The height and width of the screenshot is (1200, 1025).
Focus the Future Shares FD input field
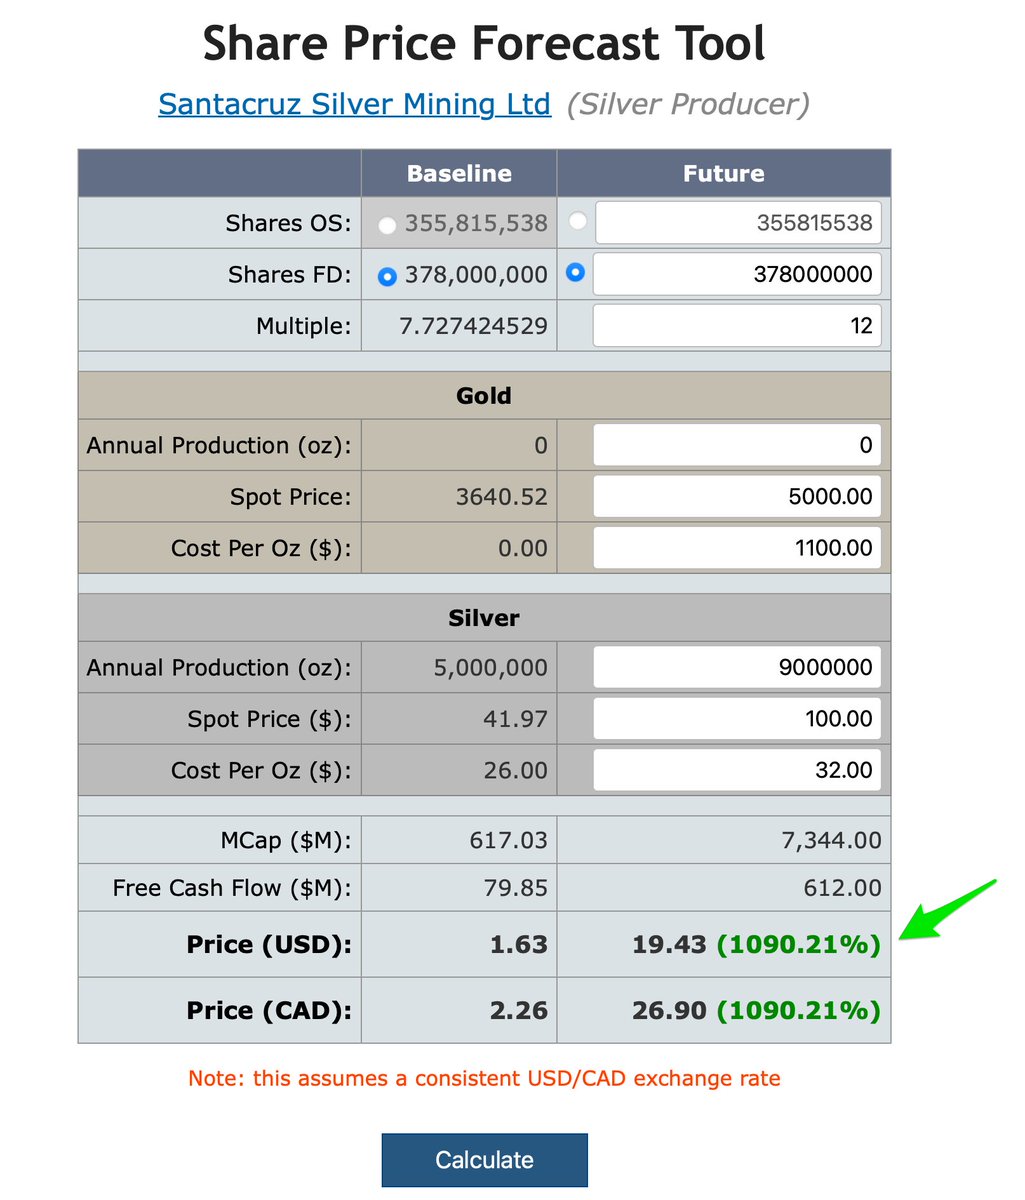pyautogui.click(x=738, y=274)
